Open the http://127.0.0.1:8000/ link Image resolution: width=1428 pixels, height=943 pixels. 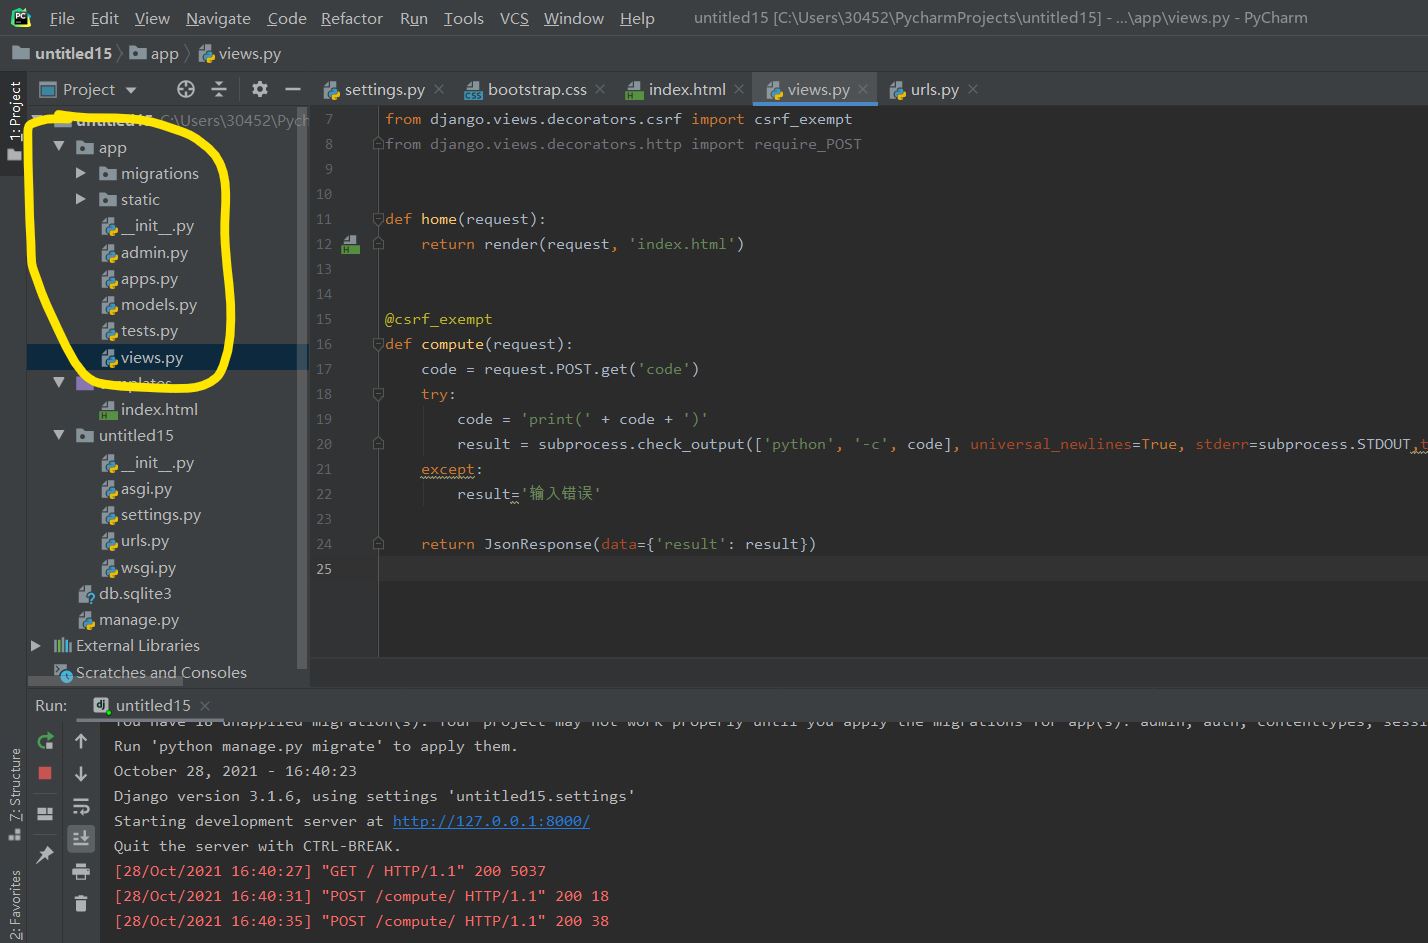coord(491,821)
